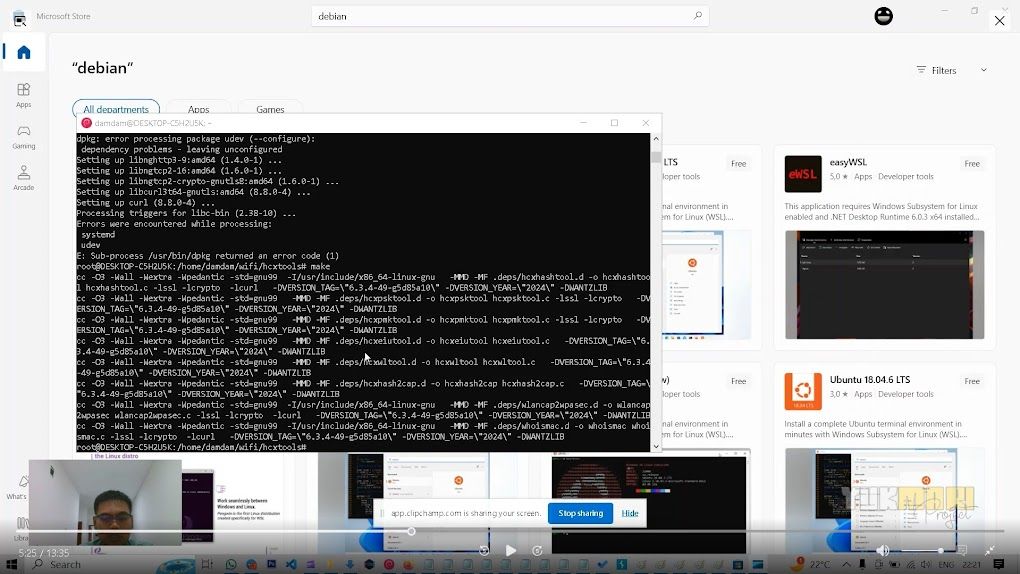Click inside the Store search field containing 'debian'

(510, 16)
